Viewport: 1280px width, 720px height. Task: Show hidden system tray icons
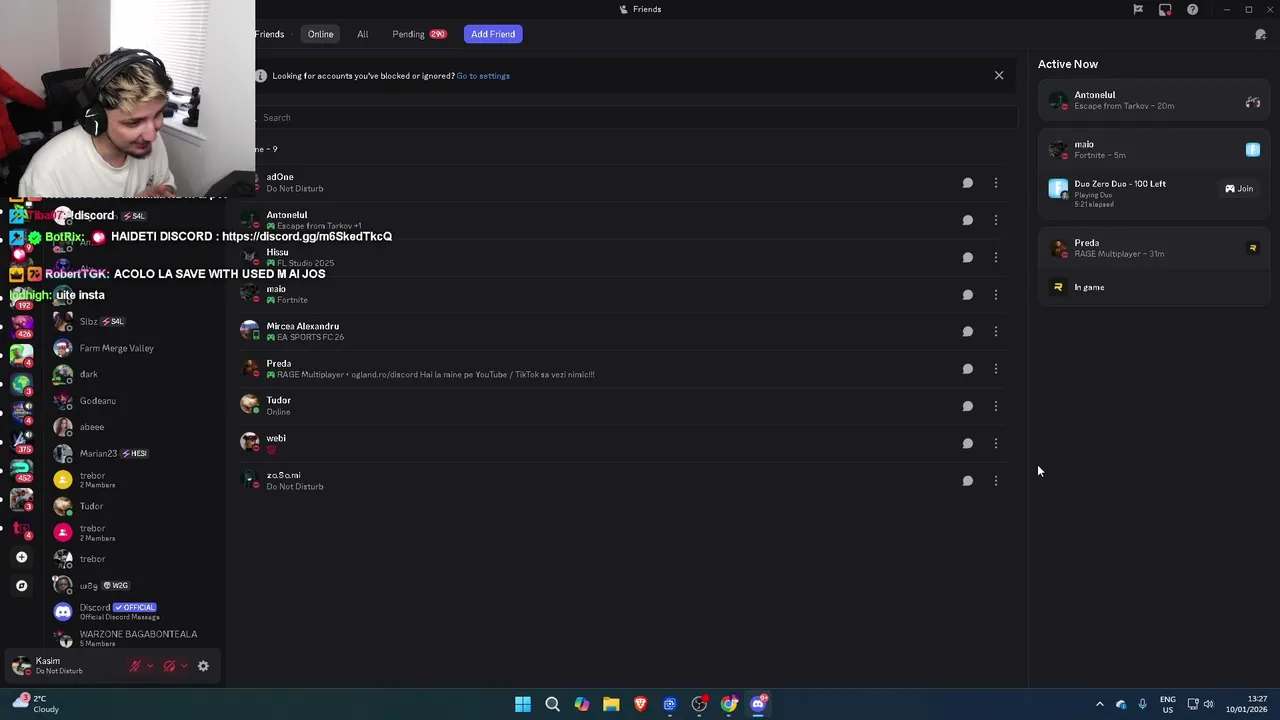[x=1100, y=704]
